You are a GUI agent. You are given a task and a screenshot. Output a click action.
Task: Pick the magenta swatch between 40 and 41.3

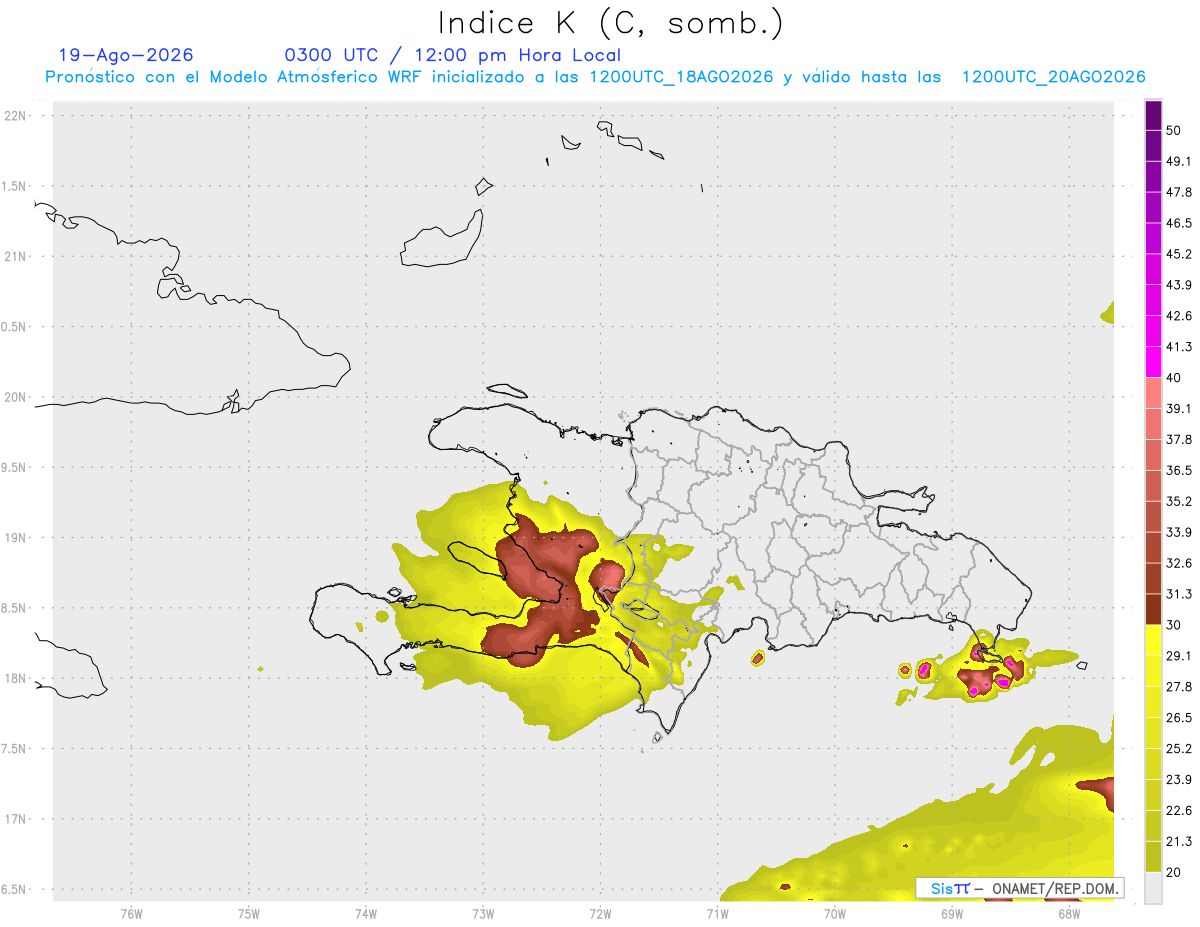coord(1153,363)
